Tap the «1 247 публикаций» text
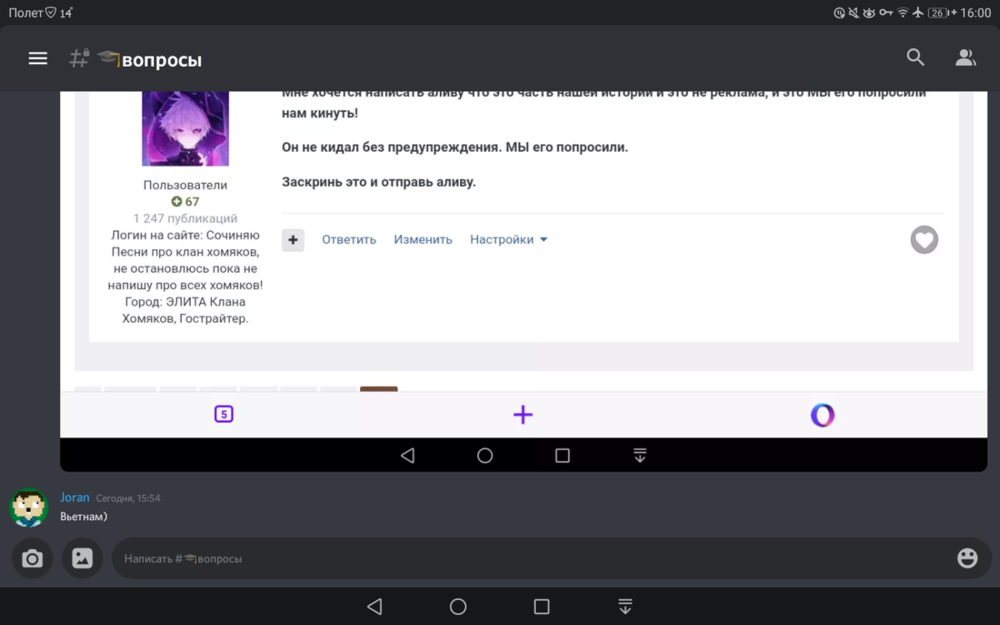This screenshot has width=1000, height=625. coord(185,218)
